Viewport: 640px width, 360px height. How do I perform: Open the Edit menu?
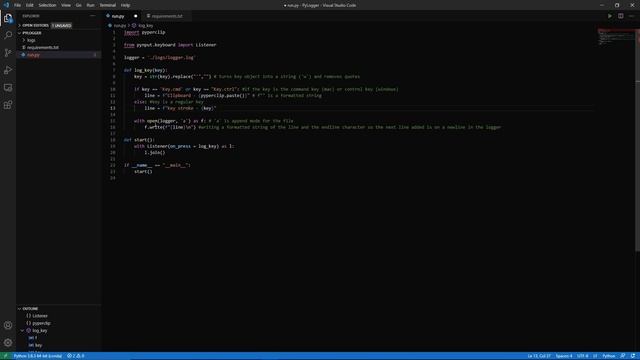coord(29,5)
